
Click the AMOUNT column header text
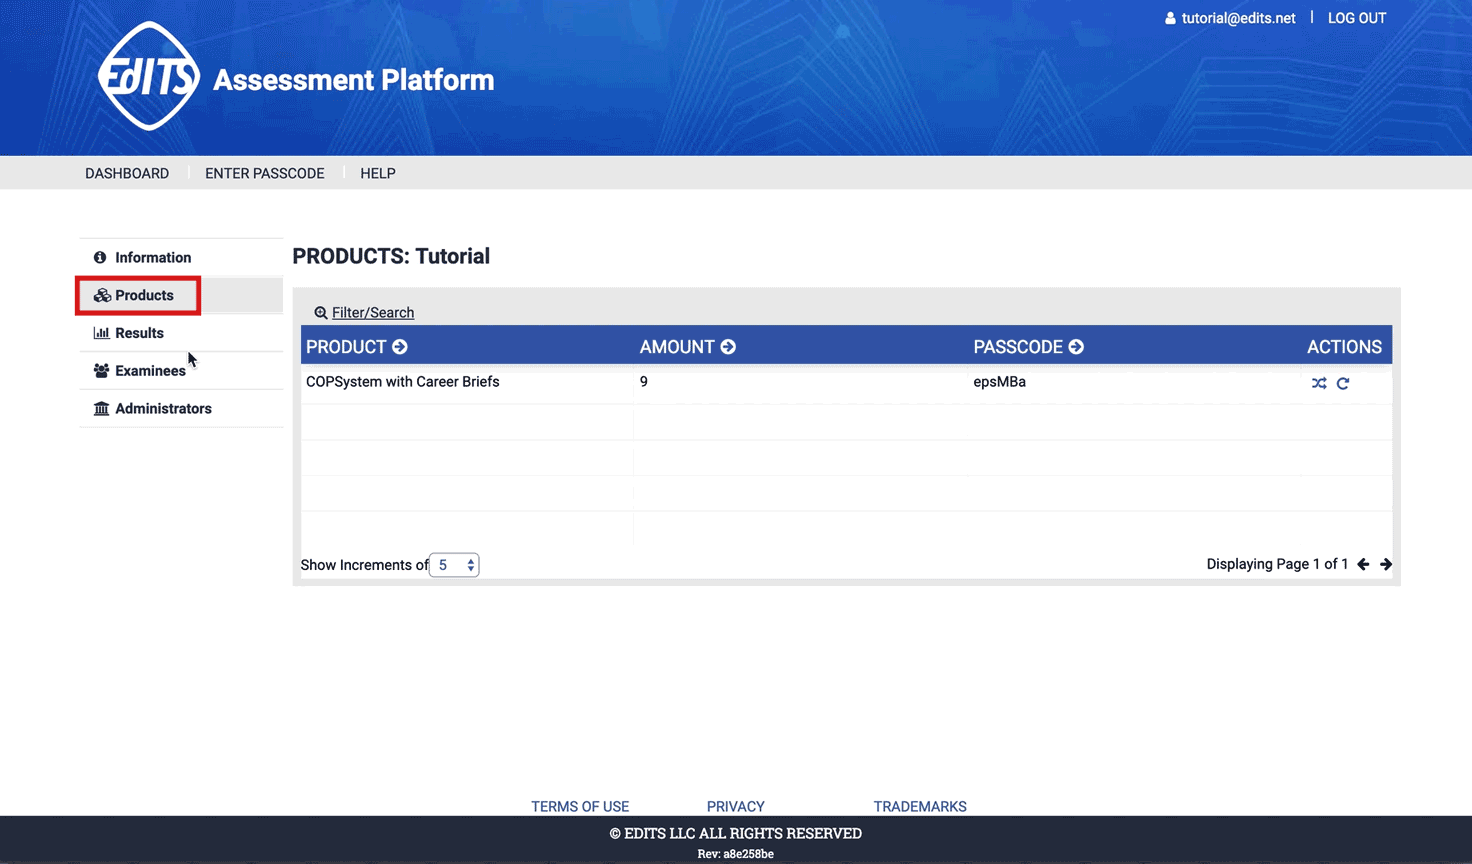click(x=677, y=347)
